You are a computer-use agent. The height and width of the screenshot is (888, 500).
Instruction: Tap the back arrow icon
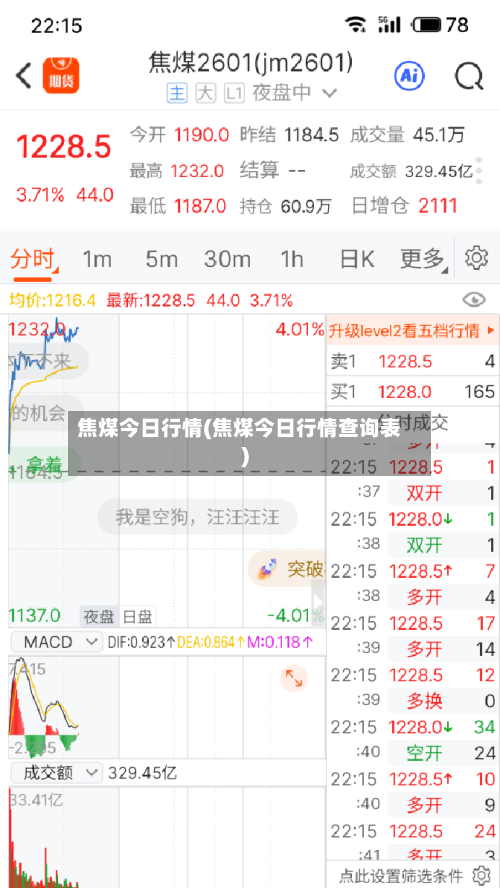tap(23, 76)
